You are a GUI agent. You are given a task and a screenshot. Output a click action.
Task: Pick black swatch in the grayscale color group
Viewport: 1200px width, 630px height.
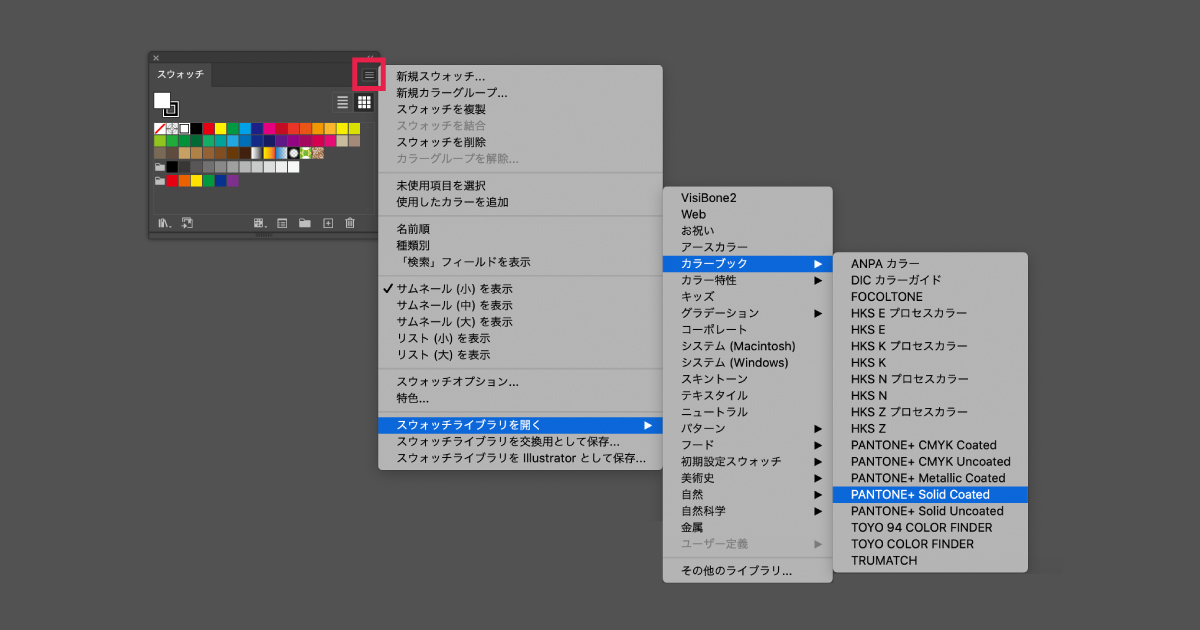pos(172,167)
